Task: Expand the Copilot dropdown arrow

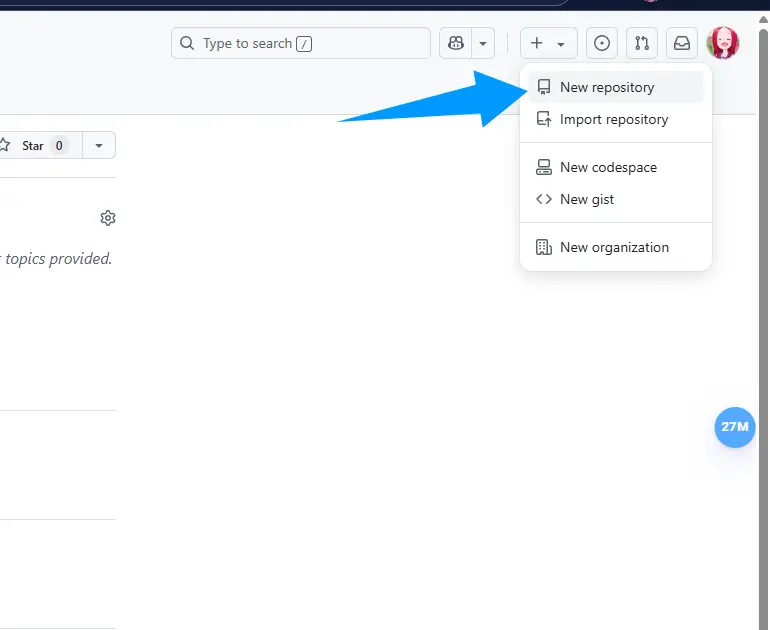Action: coord(484,43)
